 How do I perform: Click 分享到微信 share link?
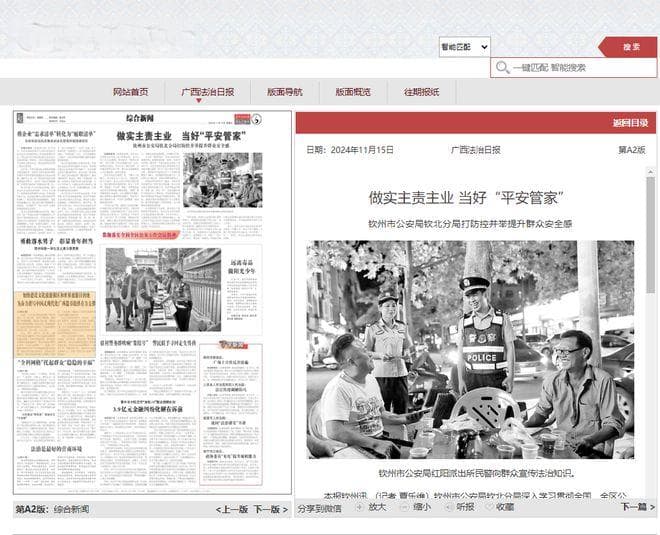click(319, 508)
